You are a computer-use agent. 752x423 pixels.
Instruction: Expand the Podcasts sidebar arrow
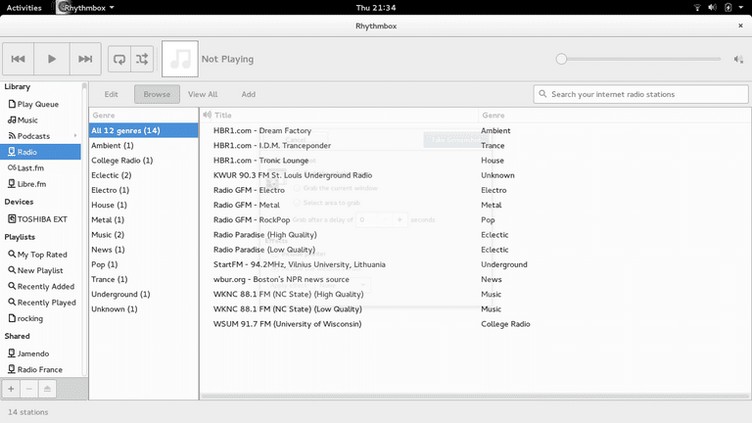click(x=75, y=136)
